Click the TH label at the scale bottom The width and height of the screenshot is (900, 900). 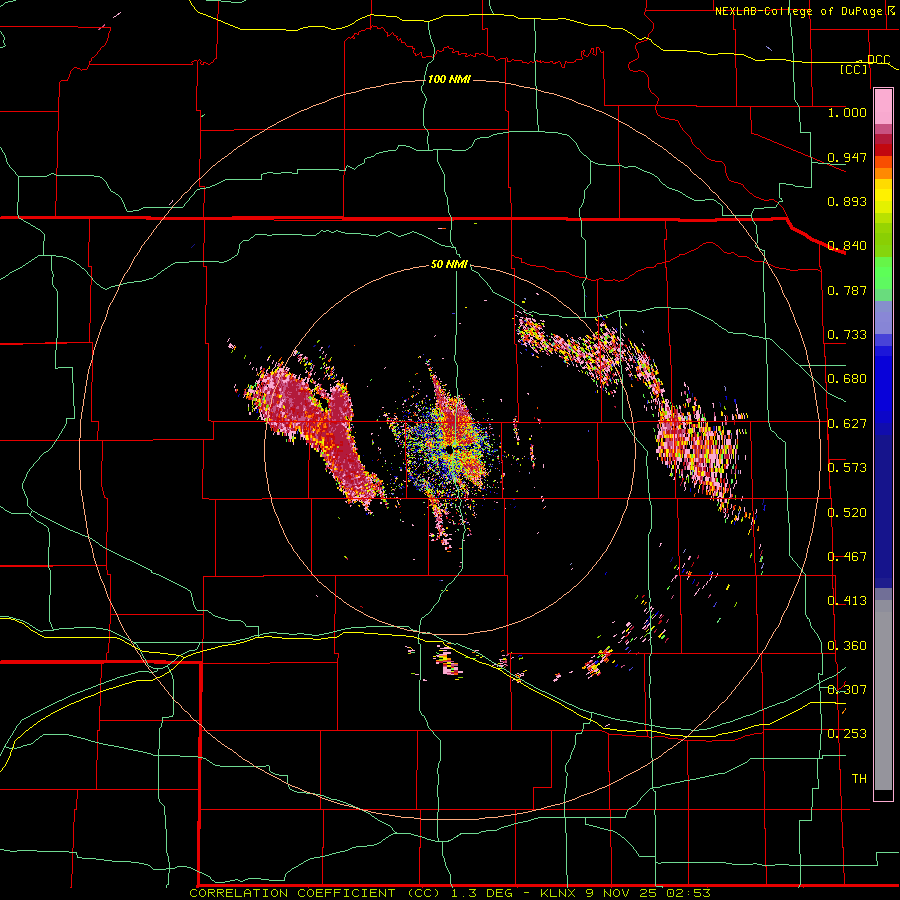pyautogui.click(x=859, y=779)
